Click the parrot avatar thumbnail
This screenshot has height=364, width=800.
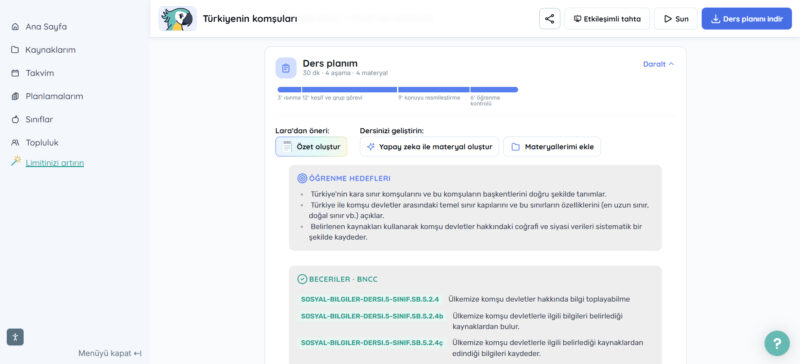pyautogui.click(x=177, y=19)
